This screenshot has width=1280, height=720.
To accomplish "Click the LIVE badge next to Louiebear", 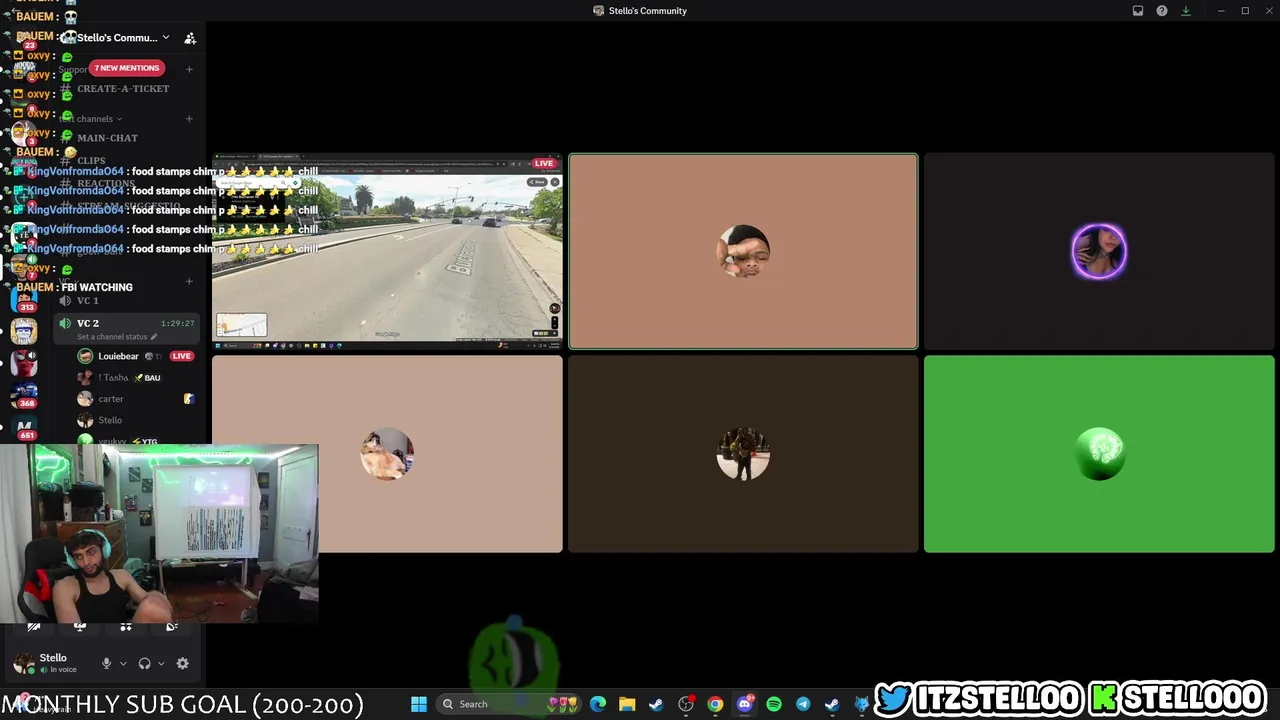I will (181, 356).
